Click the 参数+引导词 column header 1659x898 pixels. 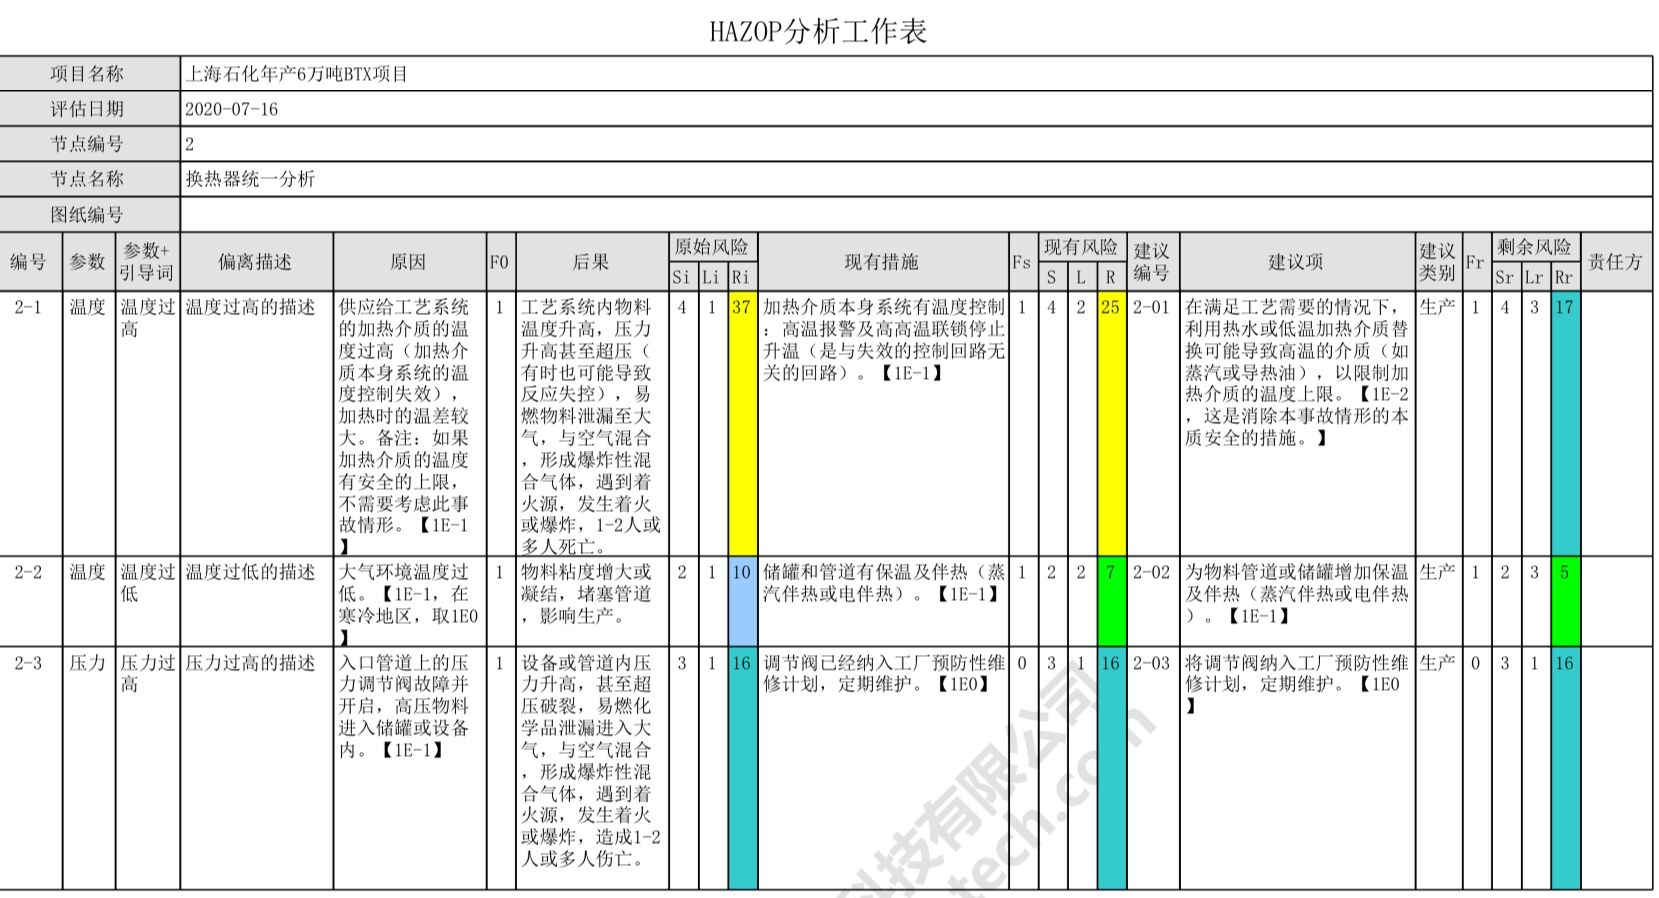click(x=148, y=262)
